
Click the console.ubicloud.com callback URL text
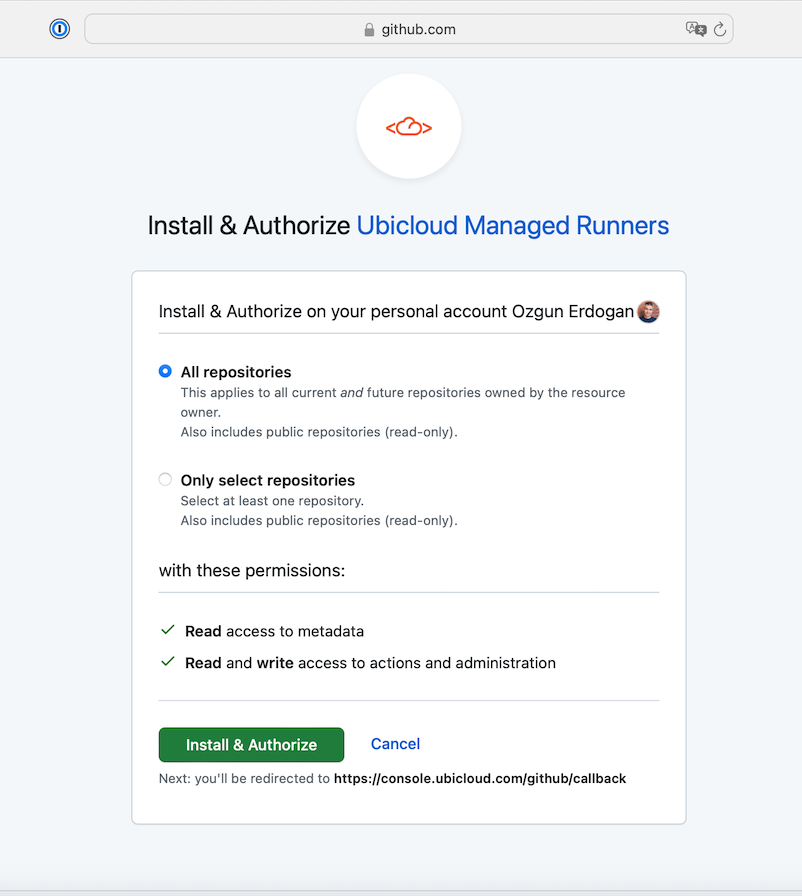pos(480,778)
